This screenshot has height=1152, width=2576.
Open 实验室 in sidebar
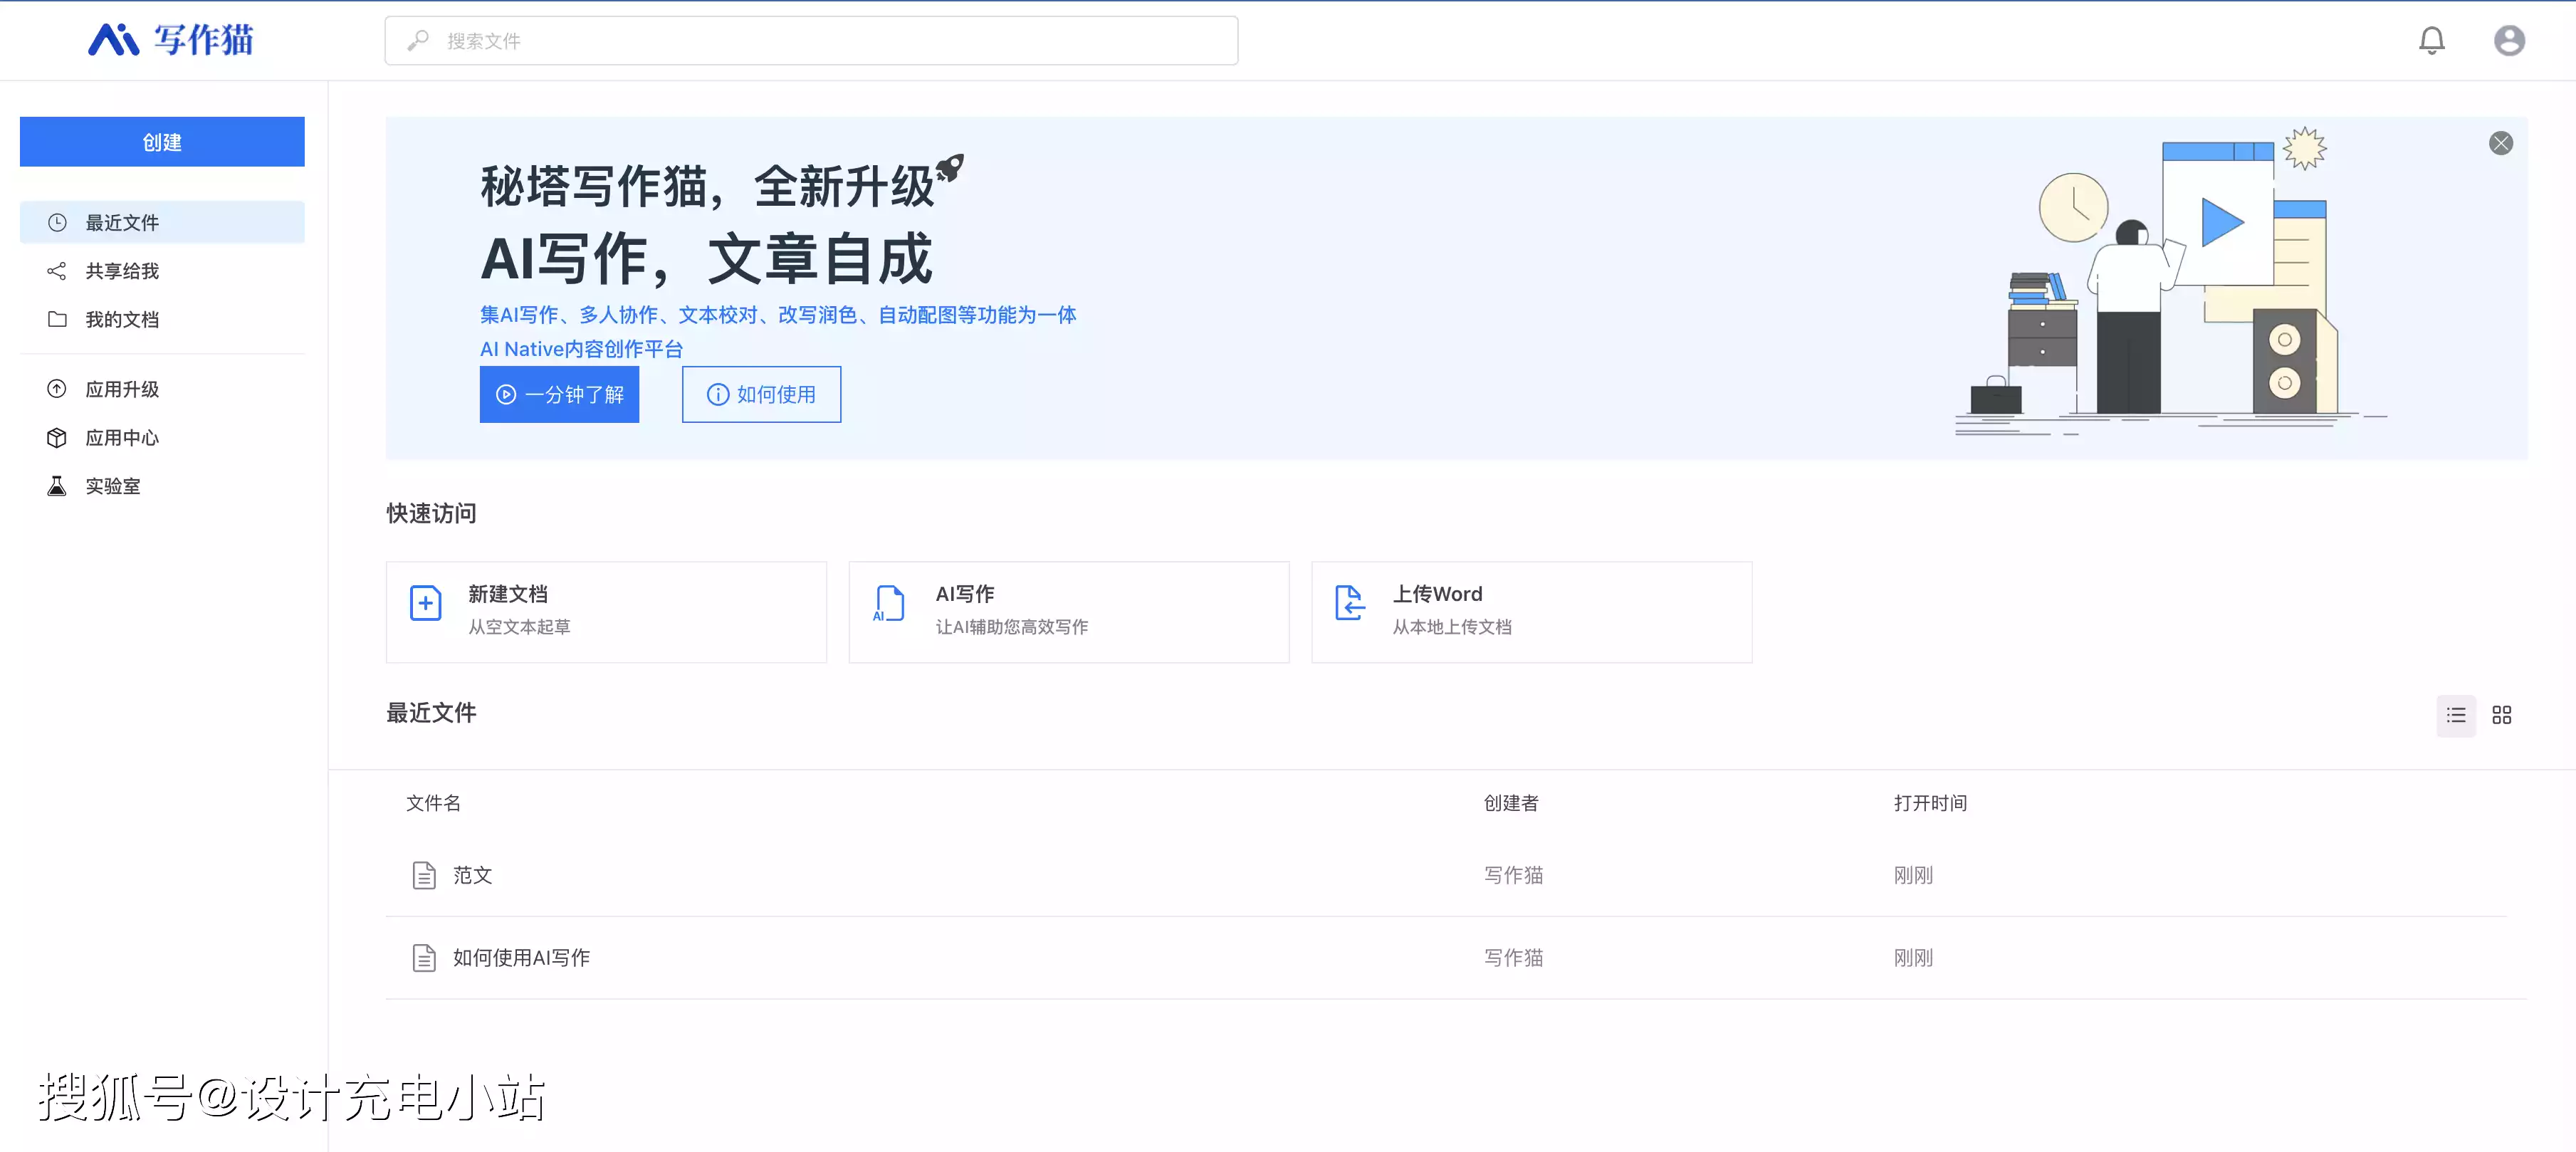(162, 486)
